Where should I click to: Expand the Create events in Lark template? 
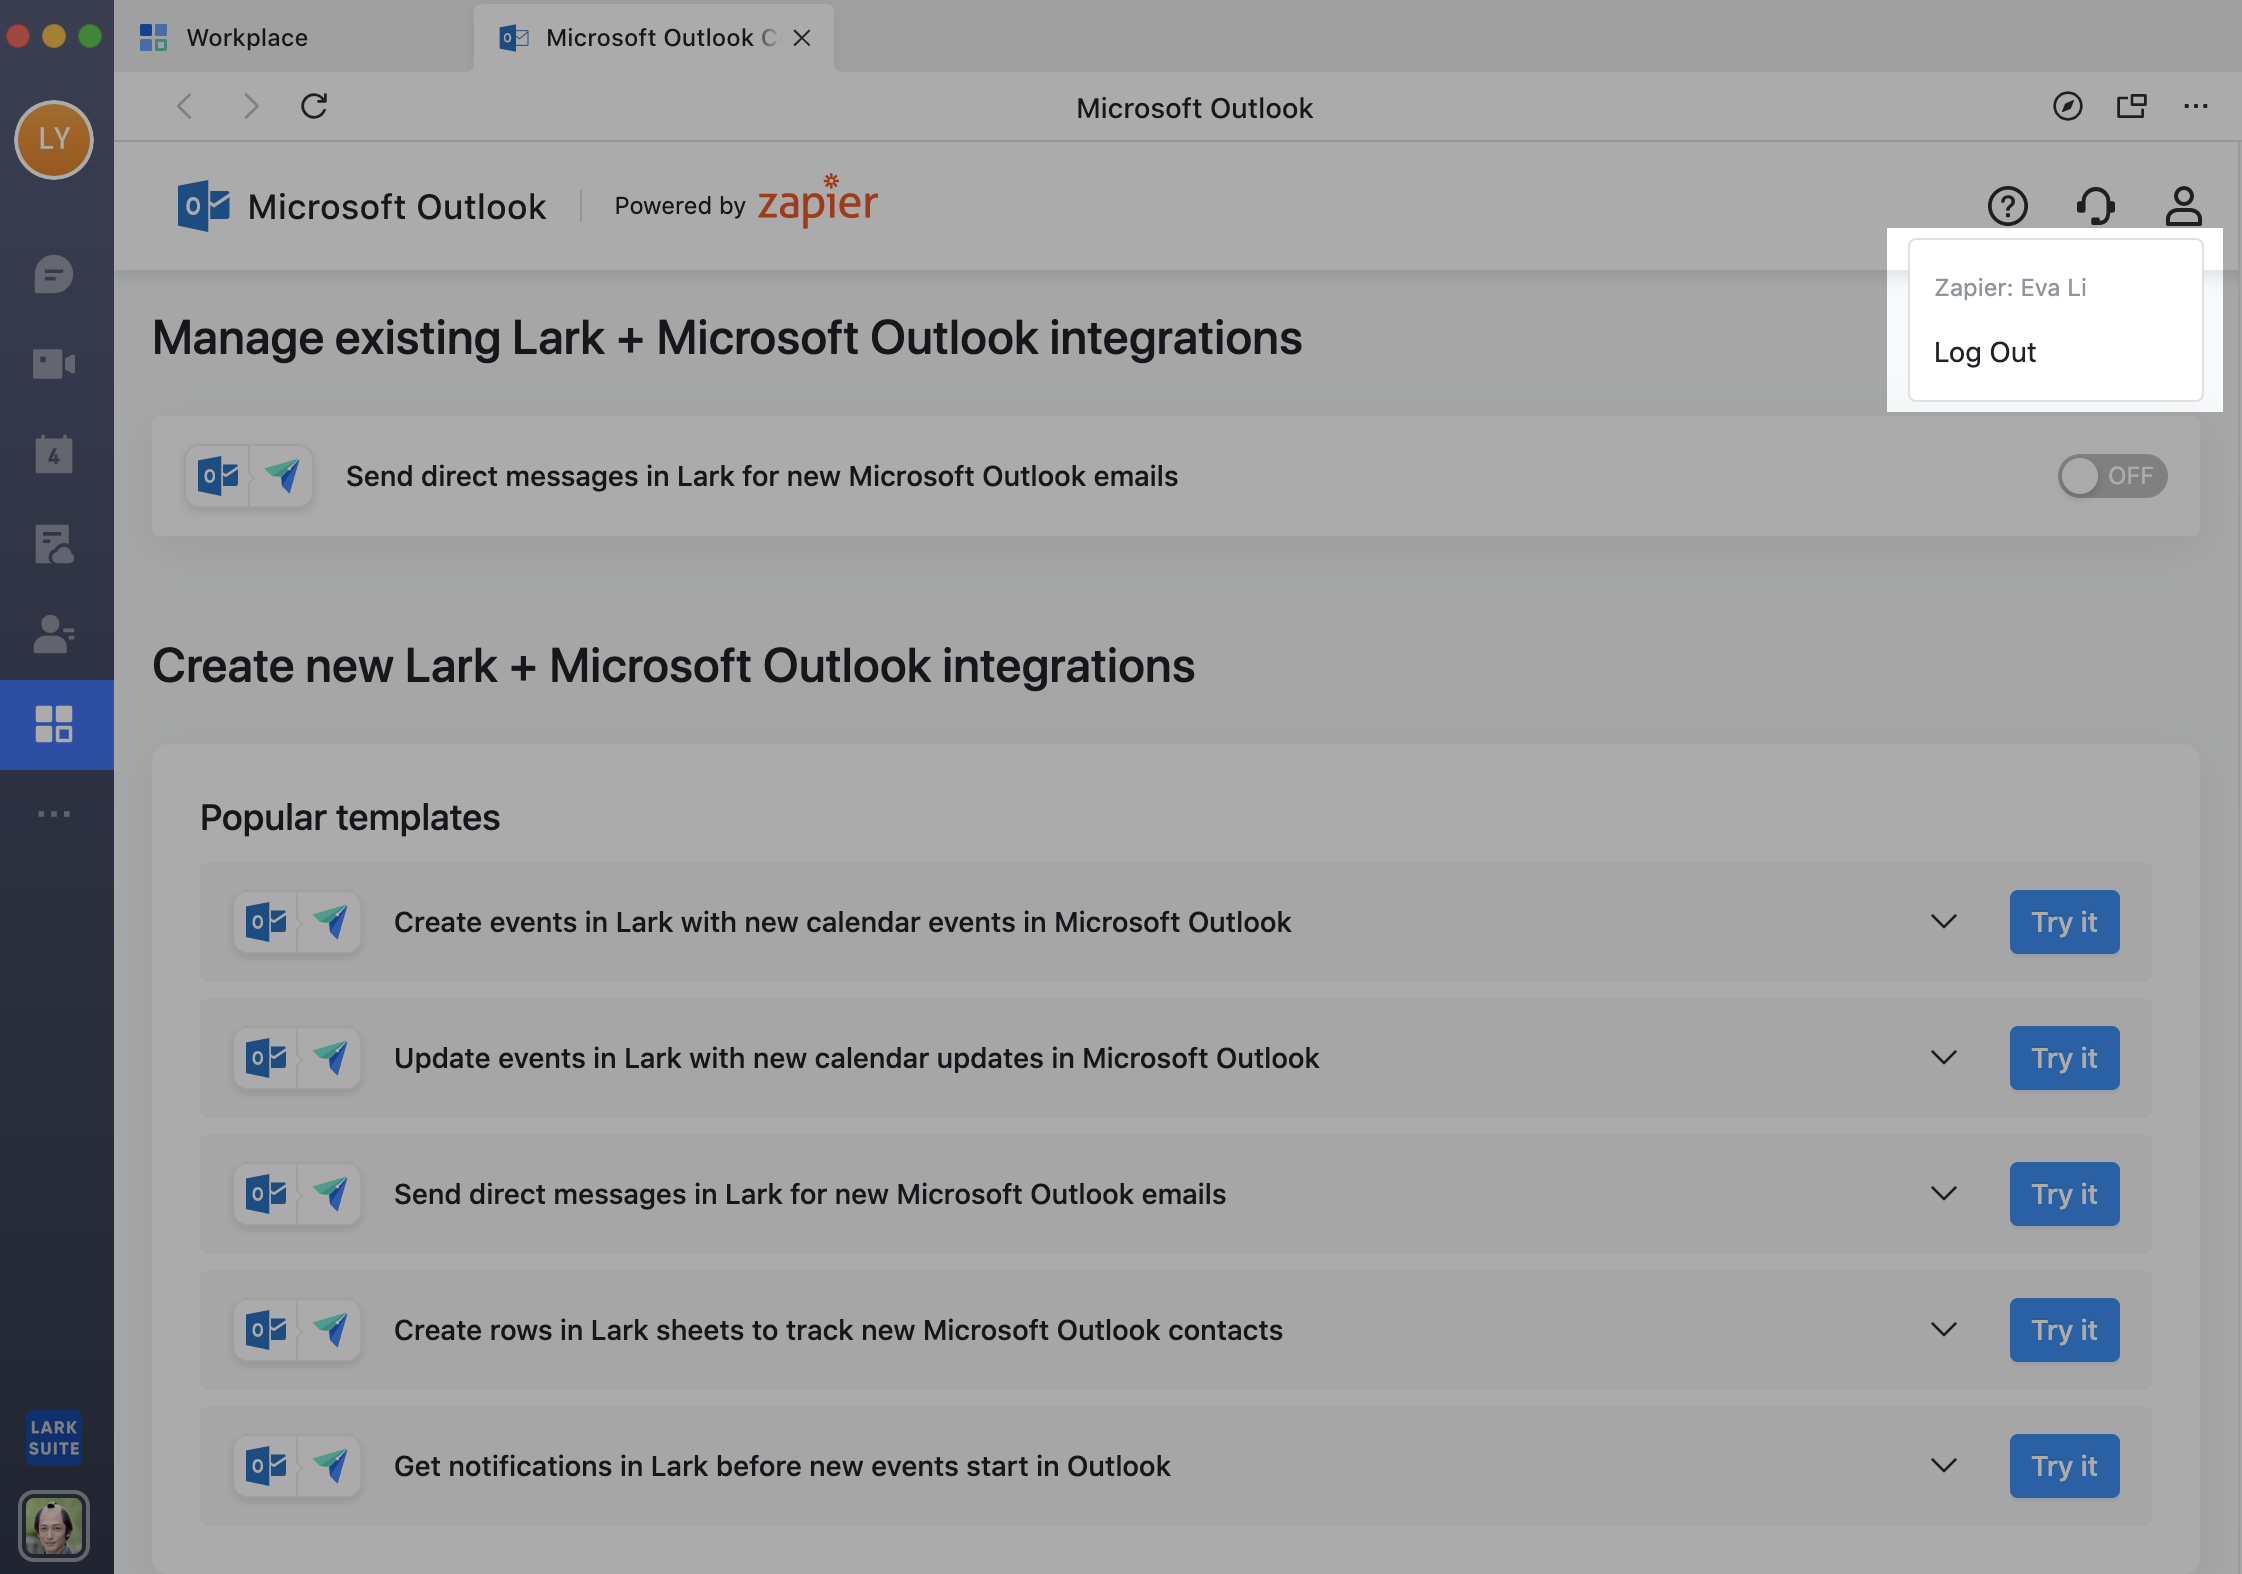(x=1943, y=921)
